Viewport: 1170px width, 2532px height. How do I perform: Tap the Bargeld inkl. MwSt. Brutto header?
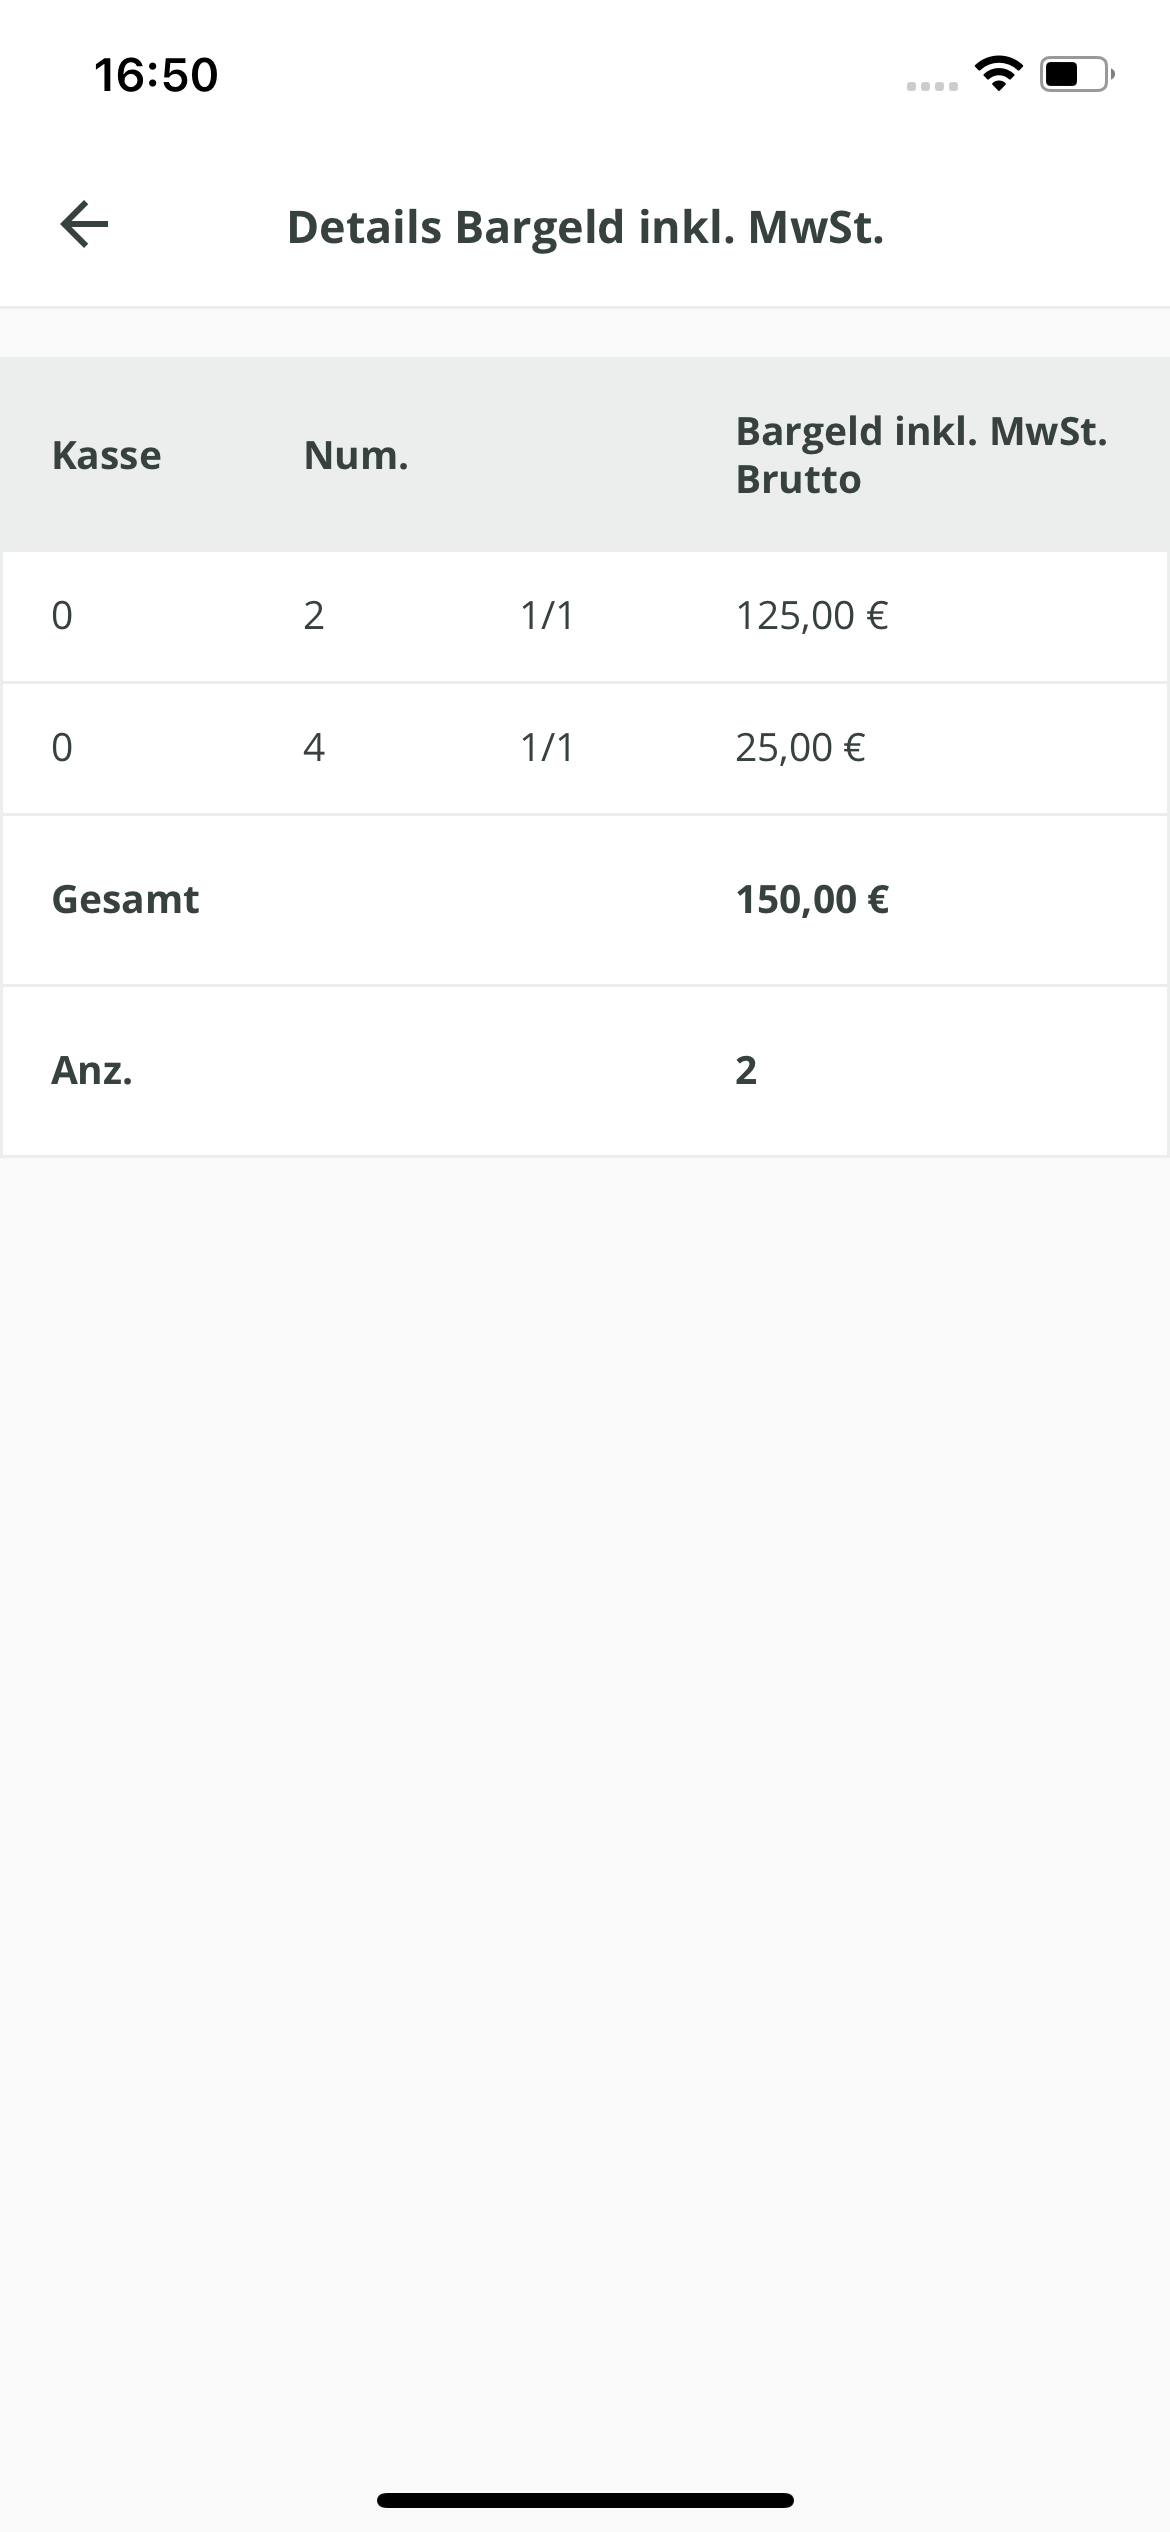pyautogui.click(x=921, y=456)
